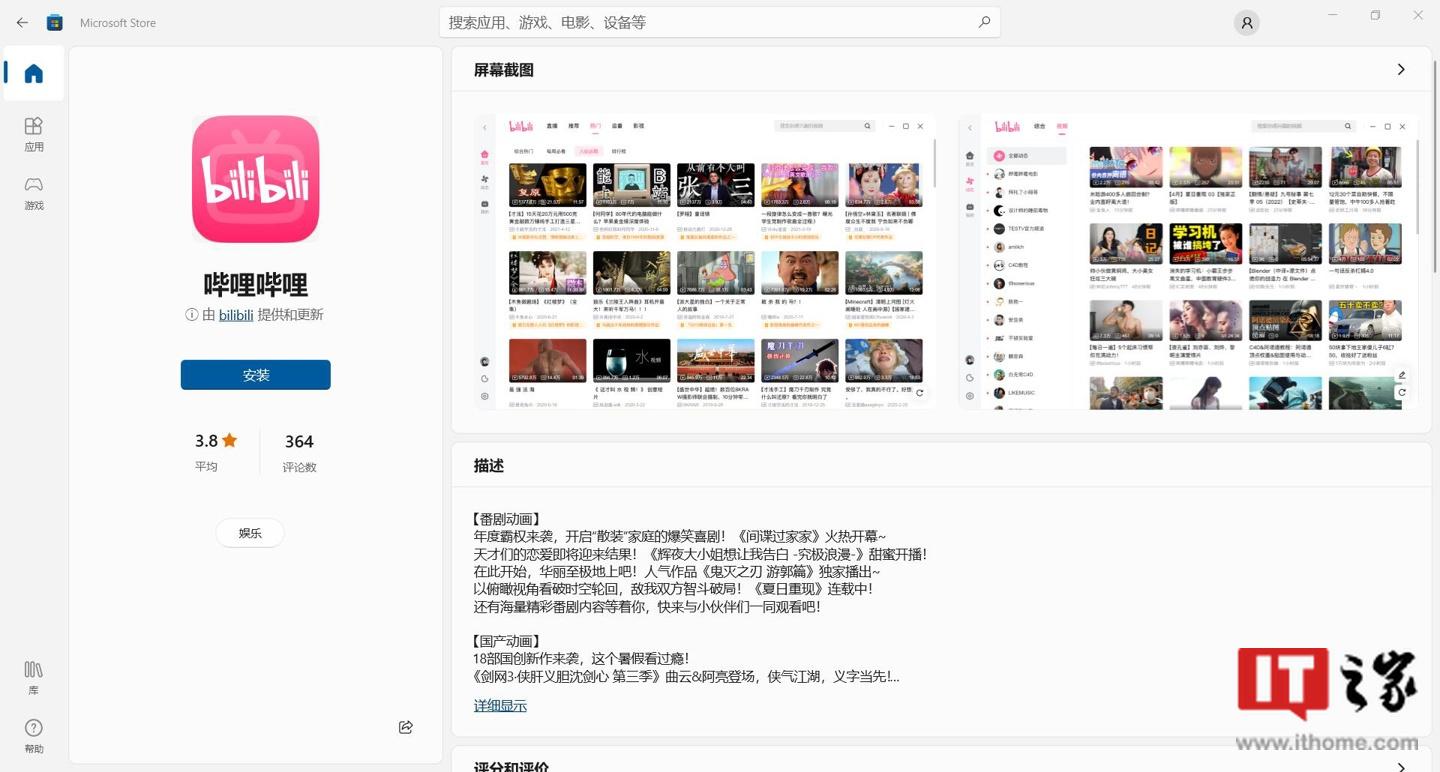Image resolution: width=1440 pixels, height=772 pixels.
Task: View the first app screenshot
Action: 703,262
